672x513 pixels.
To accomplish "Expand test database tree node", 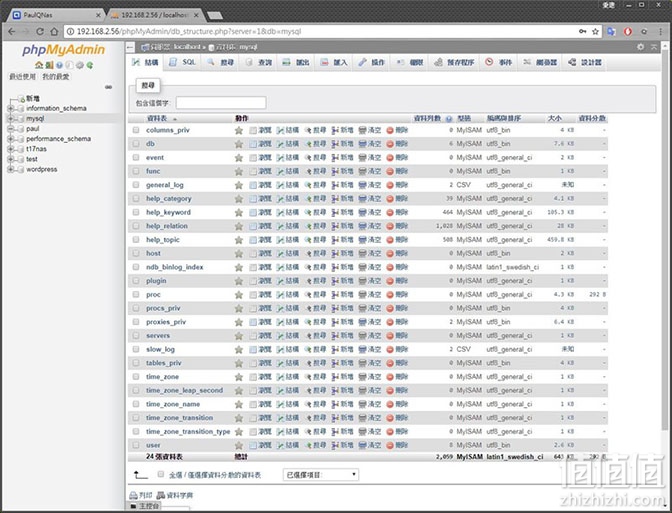I will (10, 159).
